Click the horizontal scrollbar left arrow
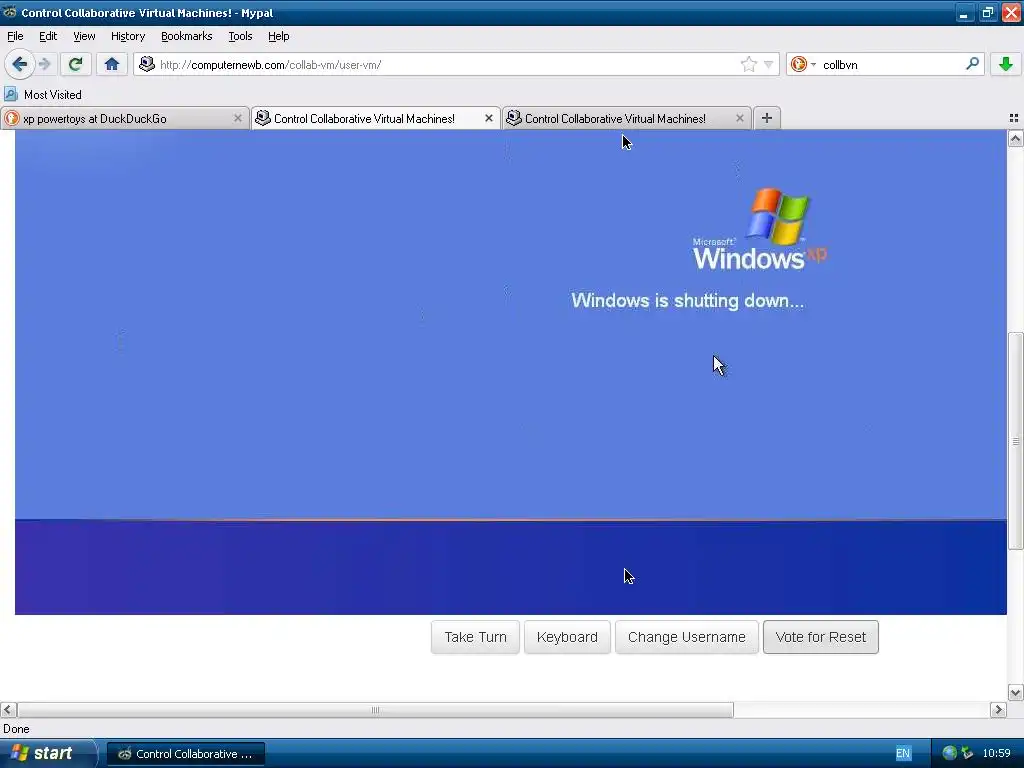1024x768 pixels. pyautogui.click(x=8, y=710)
